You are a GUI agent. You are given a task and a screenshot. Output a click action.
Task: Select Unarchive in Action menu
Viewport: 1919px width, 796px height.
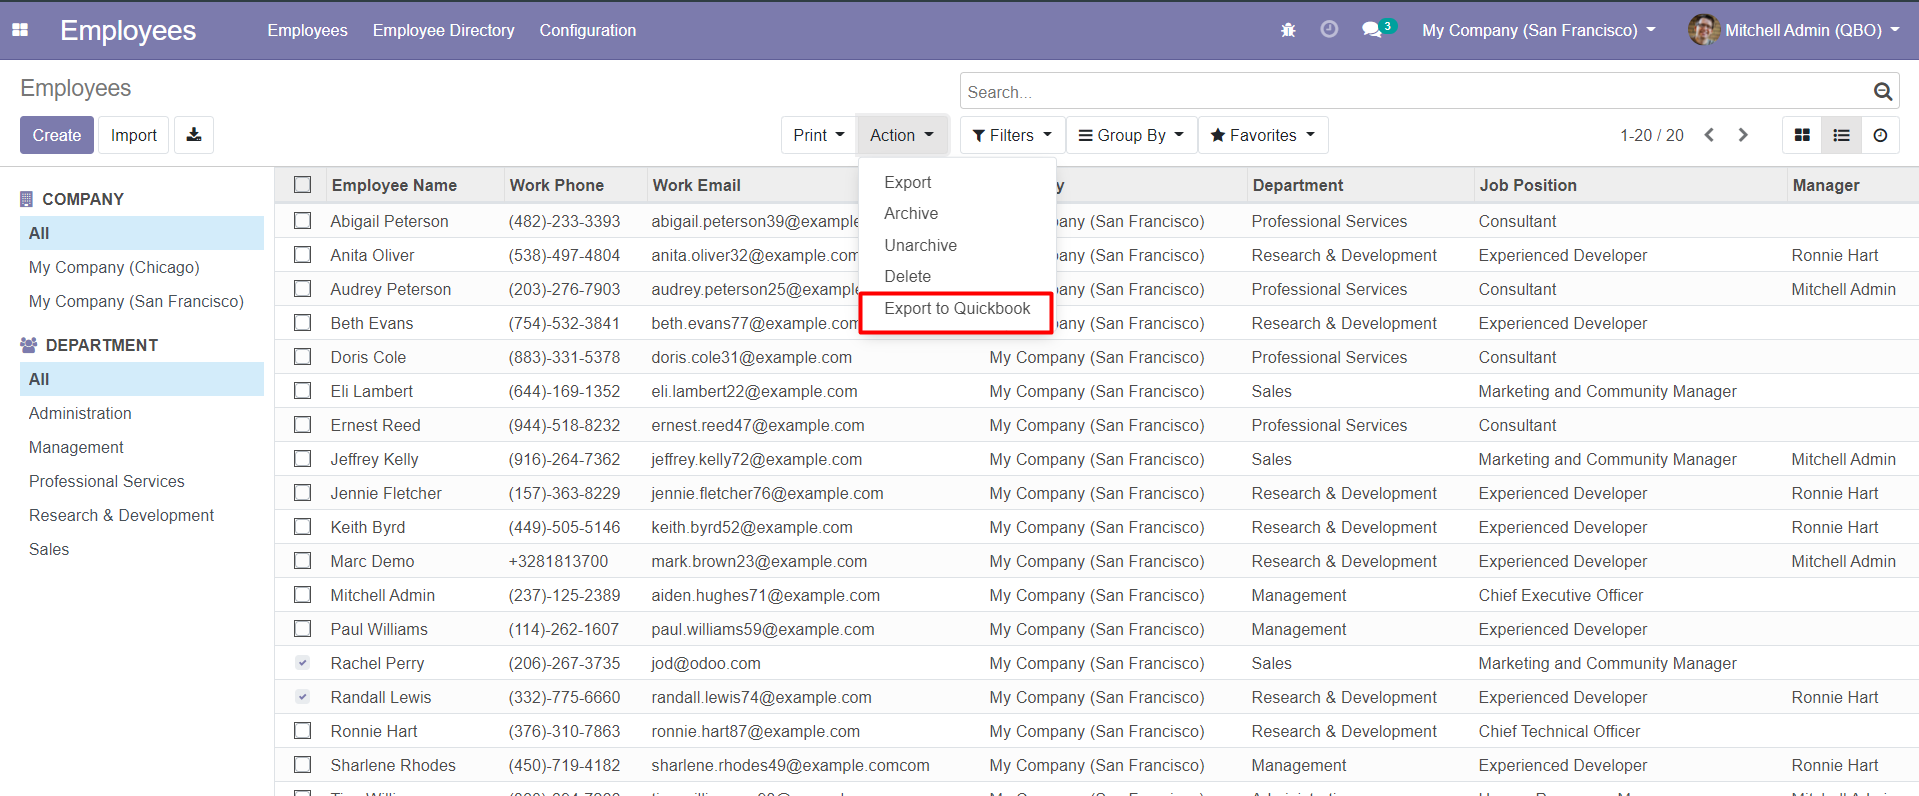click(x=920, y=245)
